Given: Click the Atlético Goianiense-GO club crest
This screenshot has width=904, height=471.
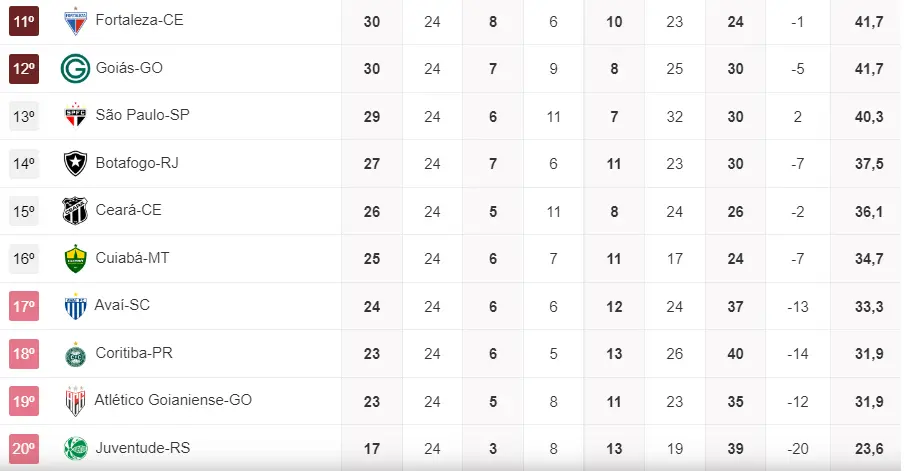Looking at the screenshot, I should tap(75, 401).
